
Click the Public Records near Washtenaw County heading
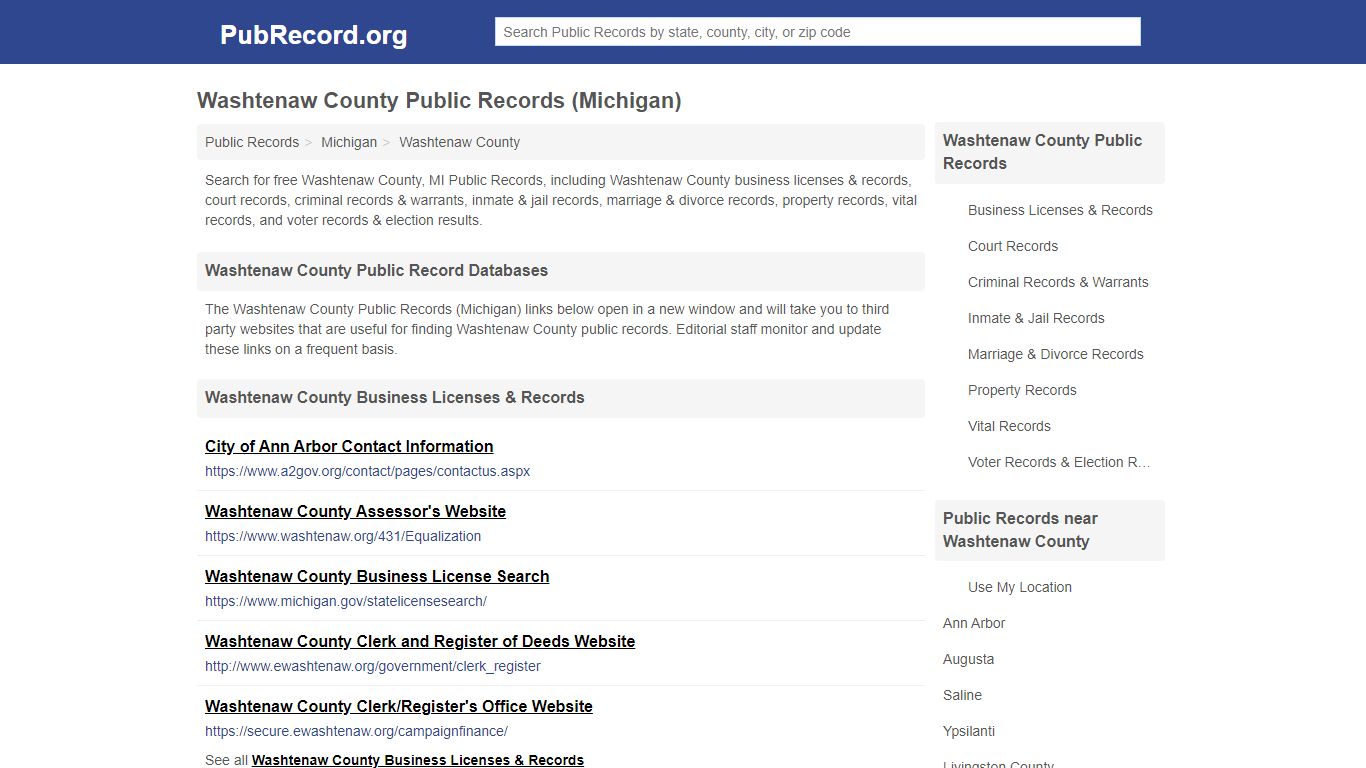click(1020, 530)
